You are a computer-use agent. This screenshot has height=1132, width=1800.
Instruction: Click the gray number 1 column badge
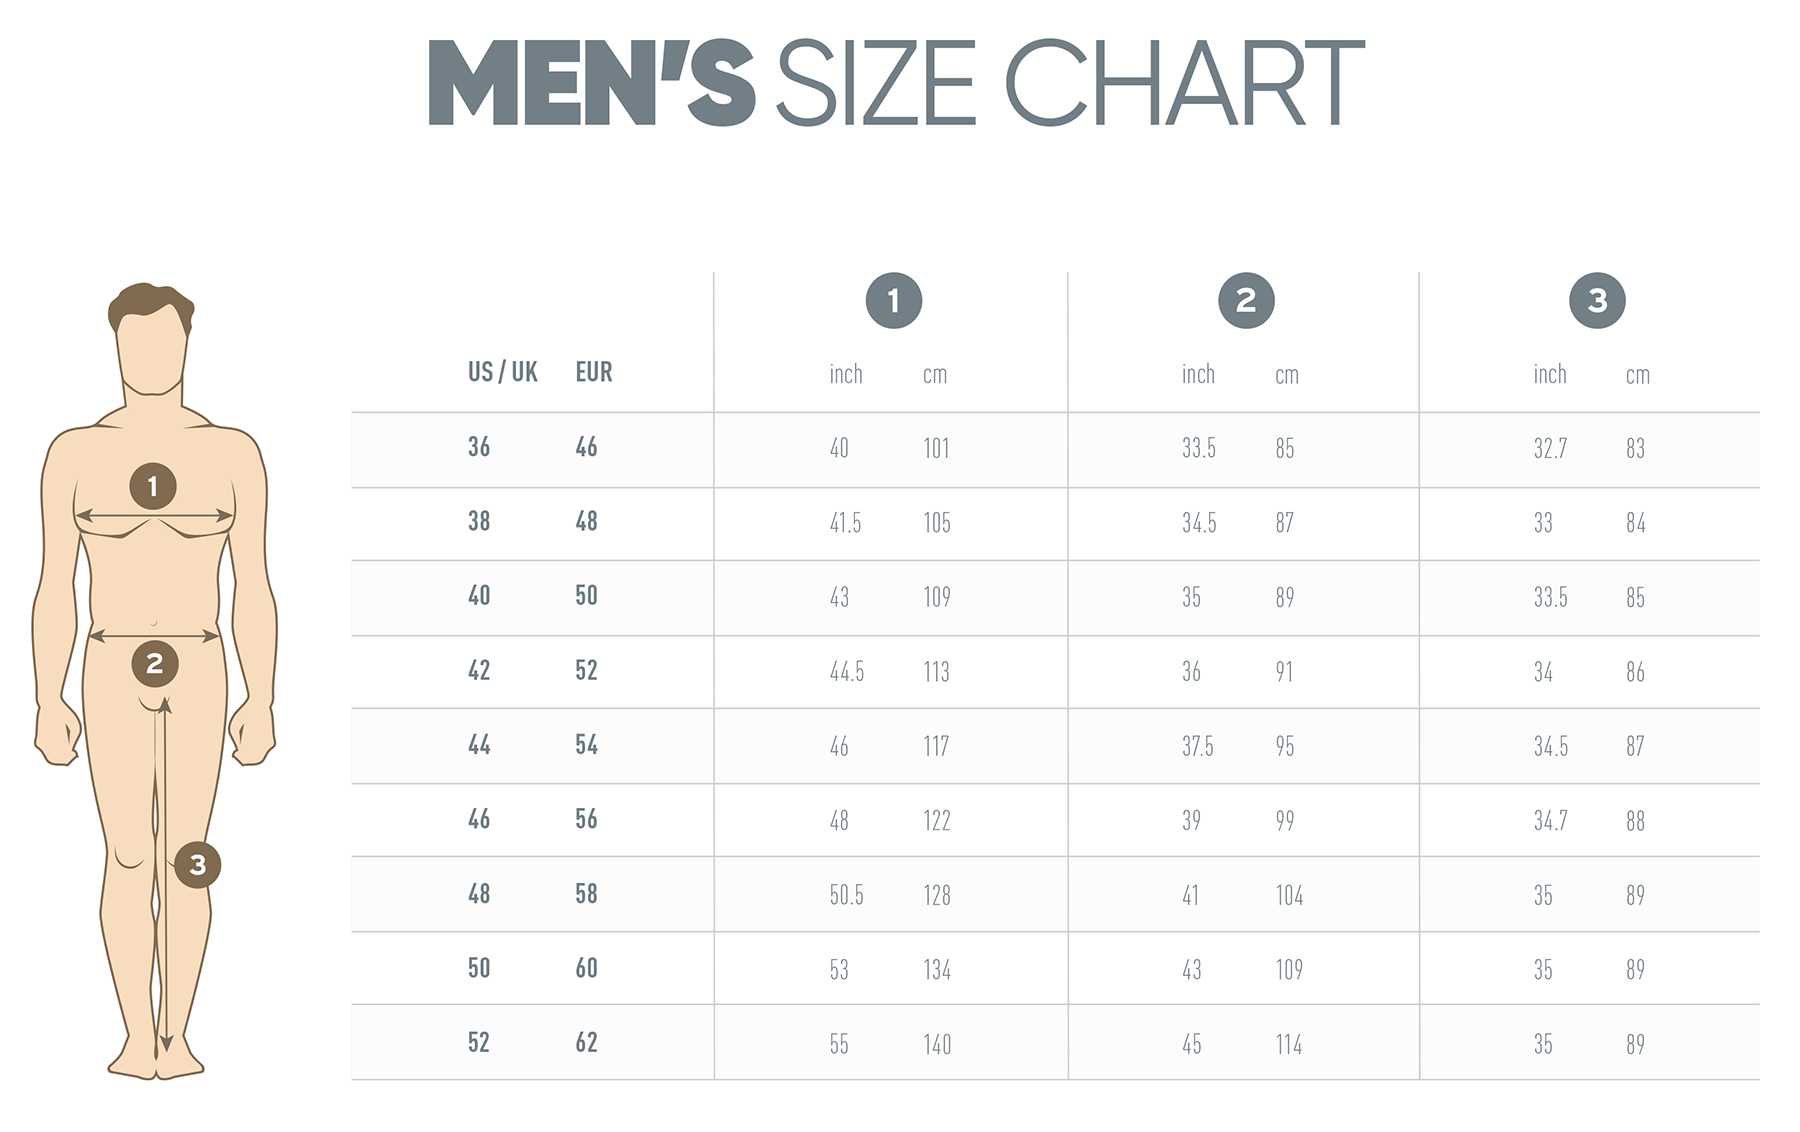coord(893,300)
